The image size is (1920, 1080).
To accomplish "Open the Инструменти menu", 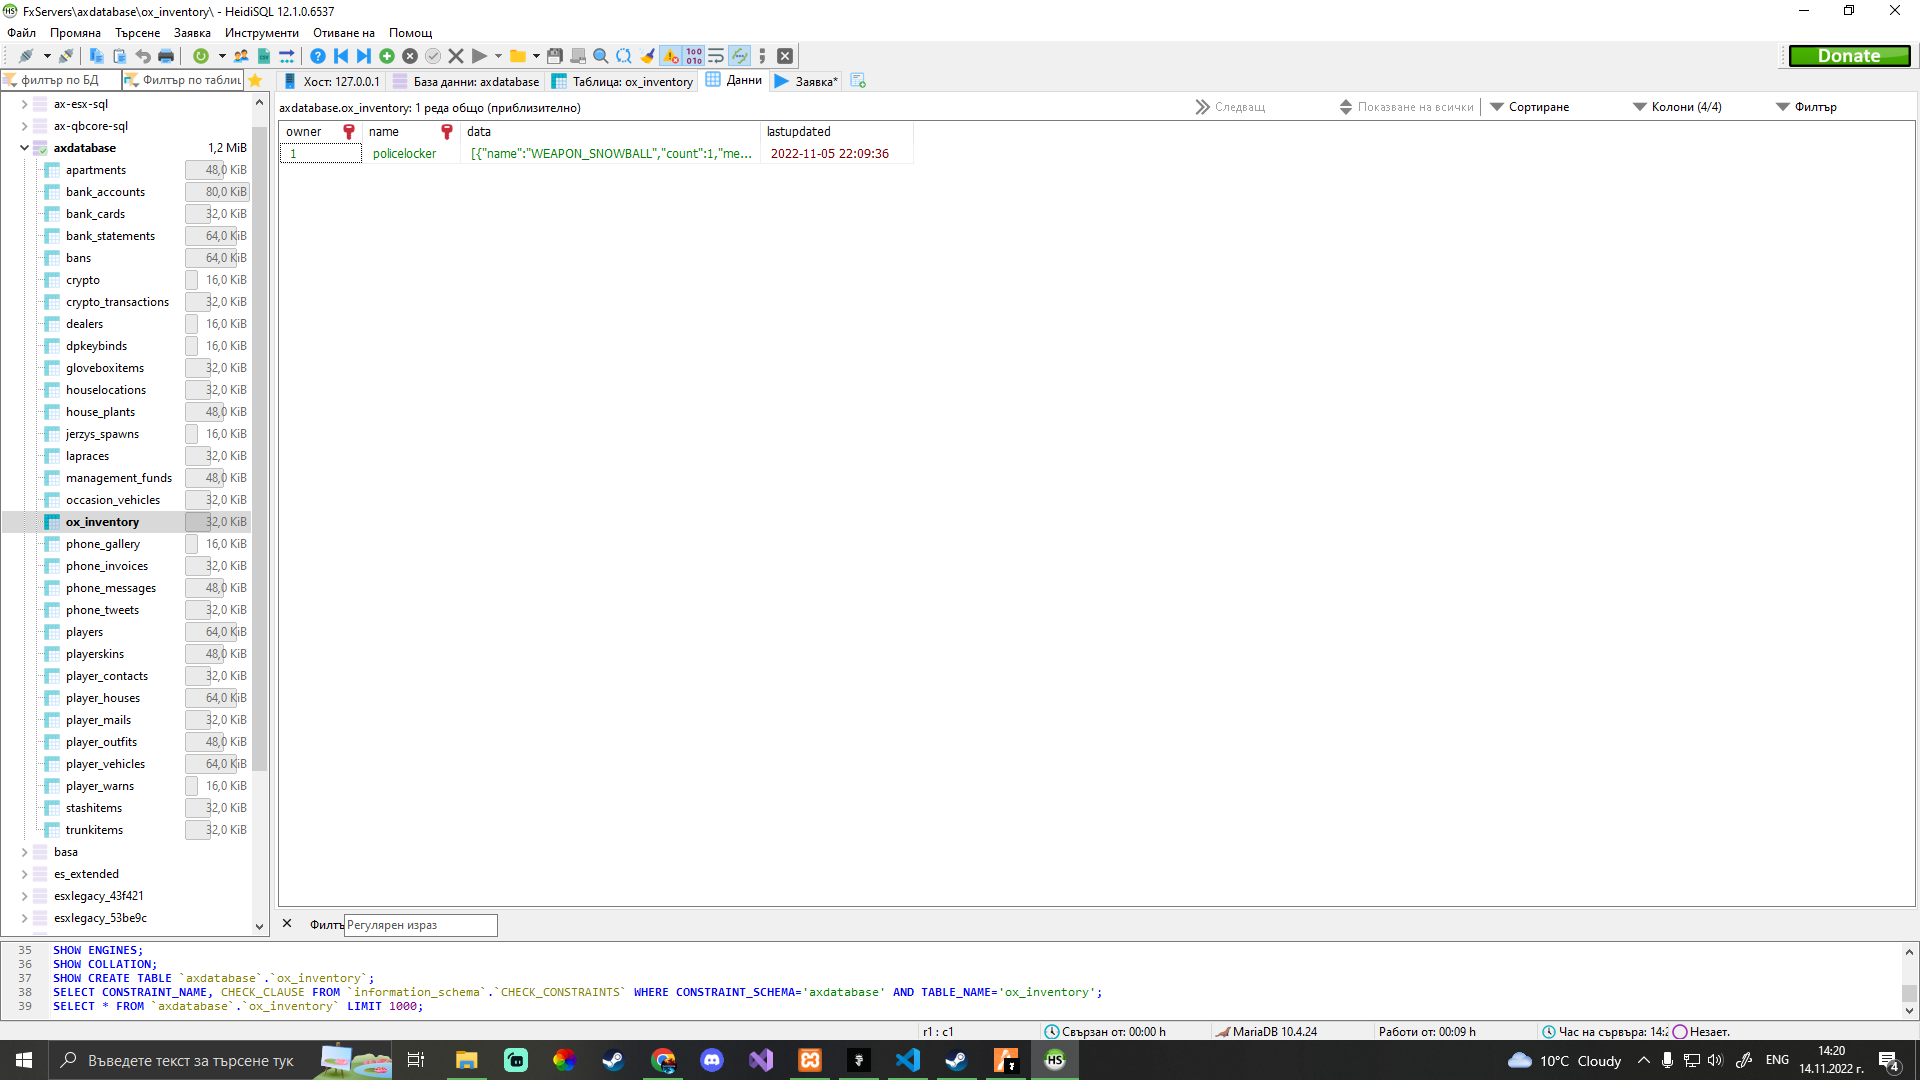I will point(260,32).
